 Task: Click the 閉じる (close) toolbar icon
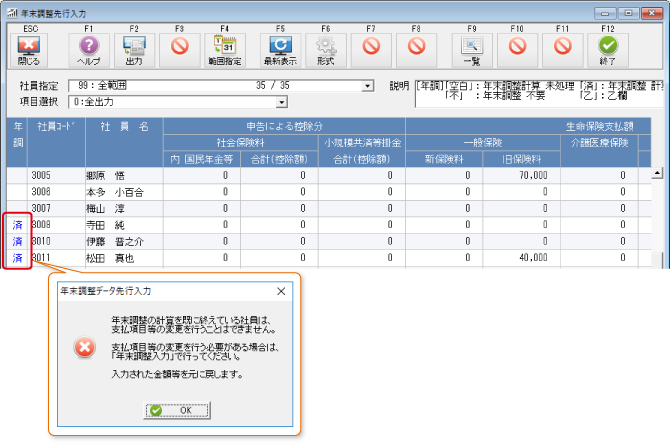coord(30,44)
